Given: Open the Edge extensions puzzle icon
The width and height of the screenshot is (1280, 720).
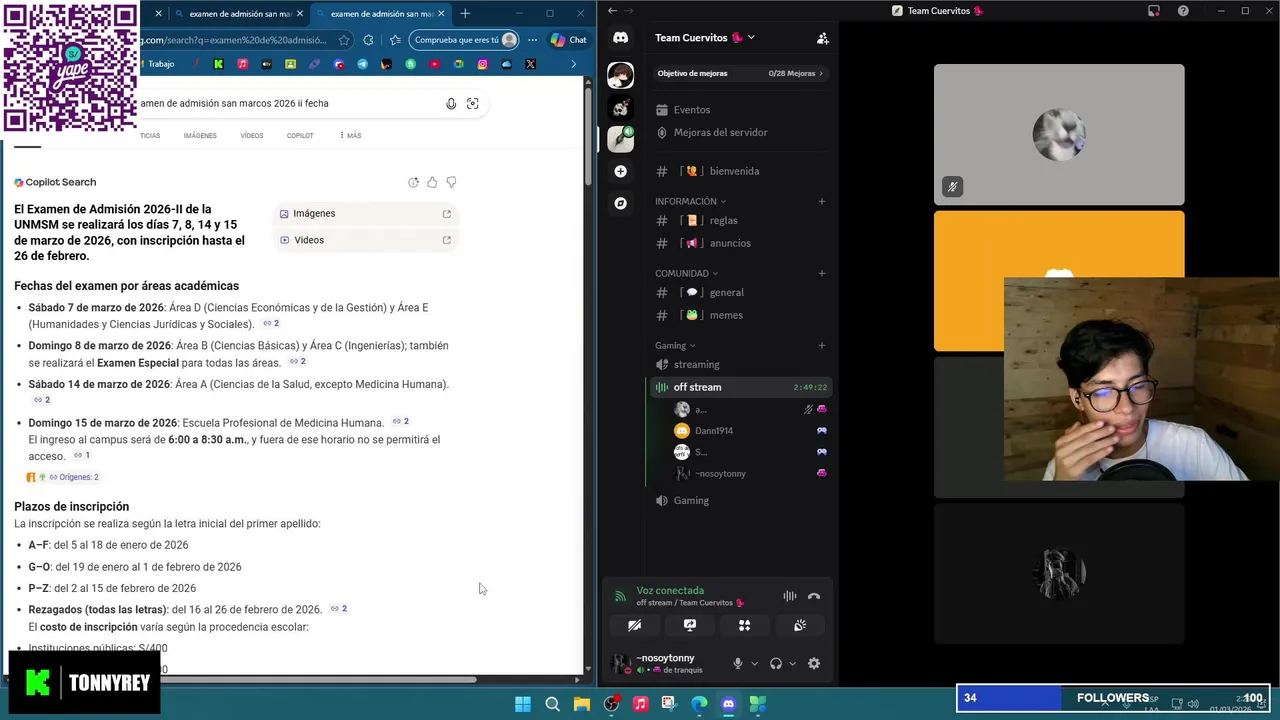Looking at the screenshot, I should [x=368, y=40].
